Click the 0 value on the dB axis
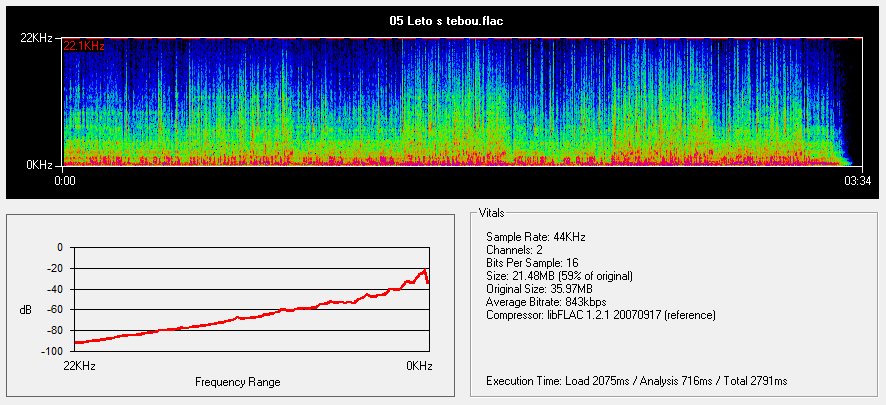The width and height of the screenshot is (886, 405). [x=59, y=247]
